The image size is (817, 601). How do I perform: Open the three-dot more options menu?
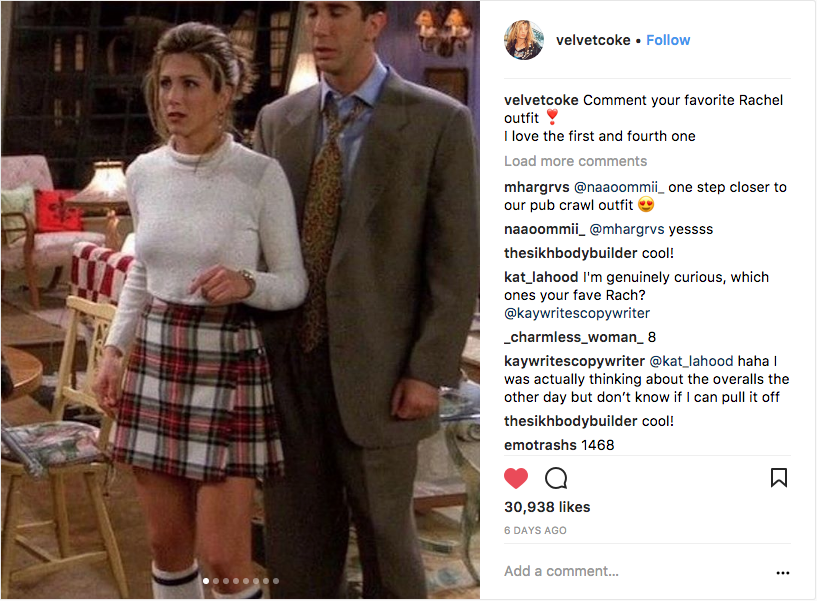point(783,572)
